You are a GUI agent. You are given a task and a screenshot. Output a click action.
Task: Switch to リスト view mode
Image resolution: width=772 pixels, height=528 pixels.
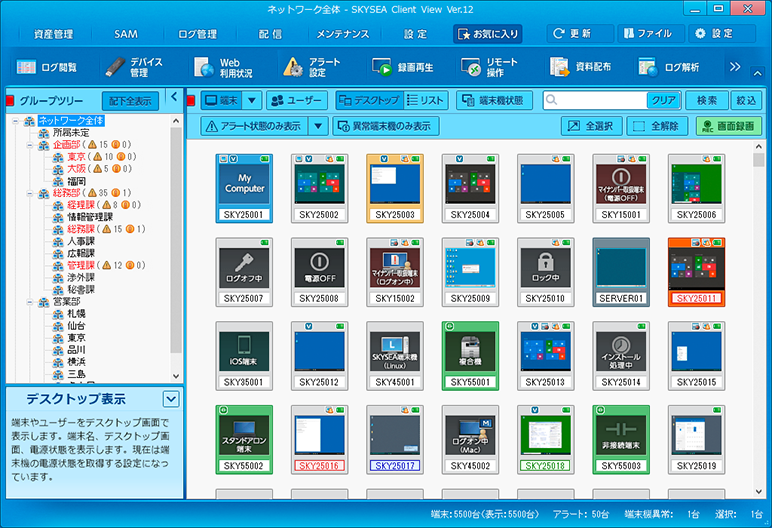point(427,100)
